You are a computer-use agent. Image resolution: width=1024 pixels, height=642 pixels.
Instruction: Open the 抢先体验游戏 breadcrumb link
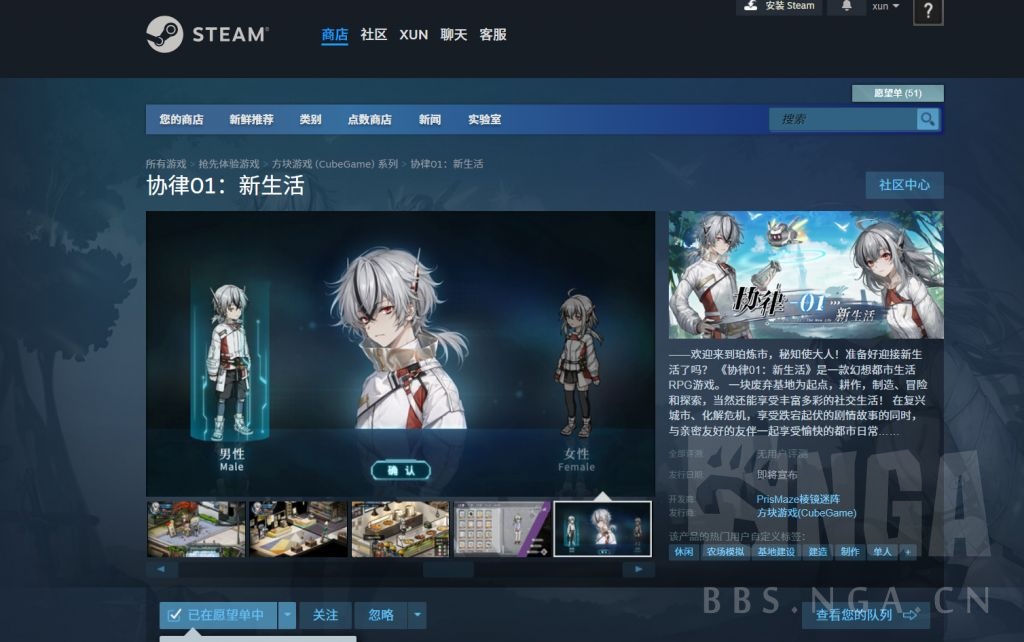(229, 164)
